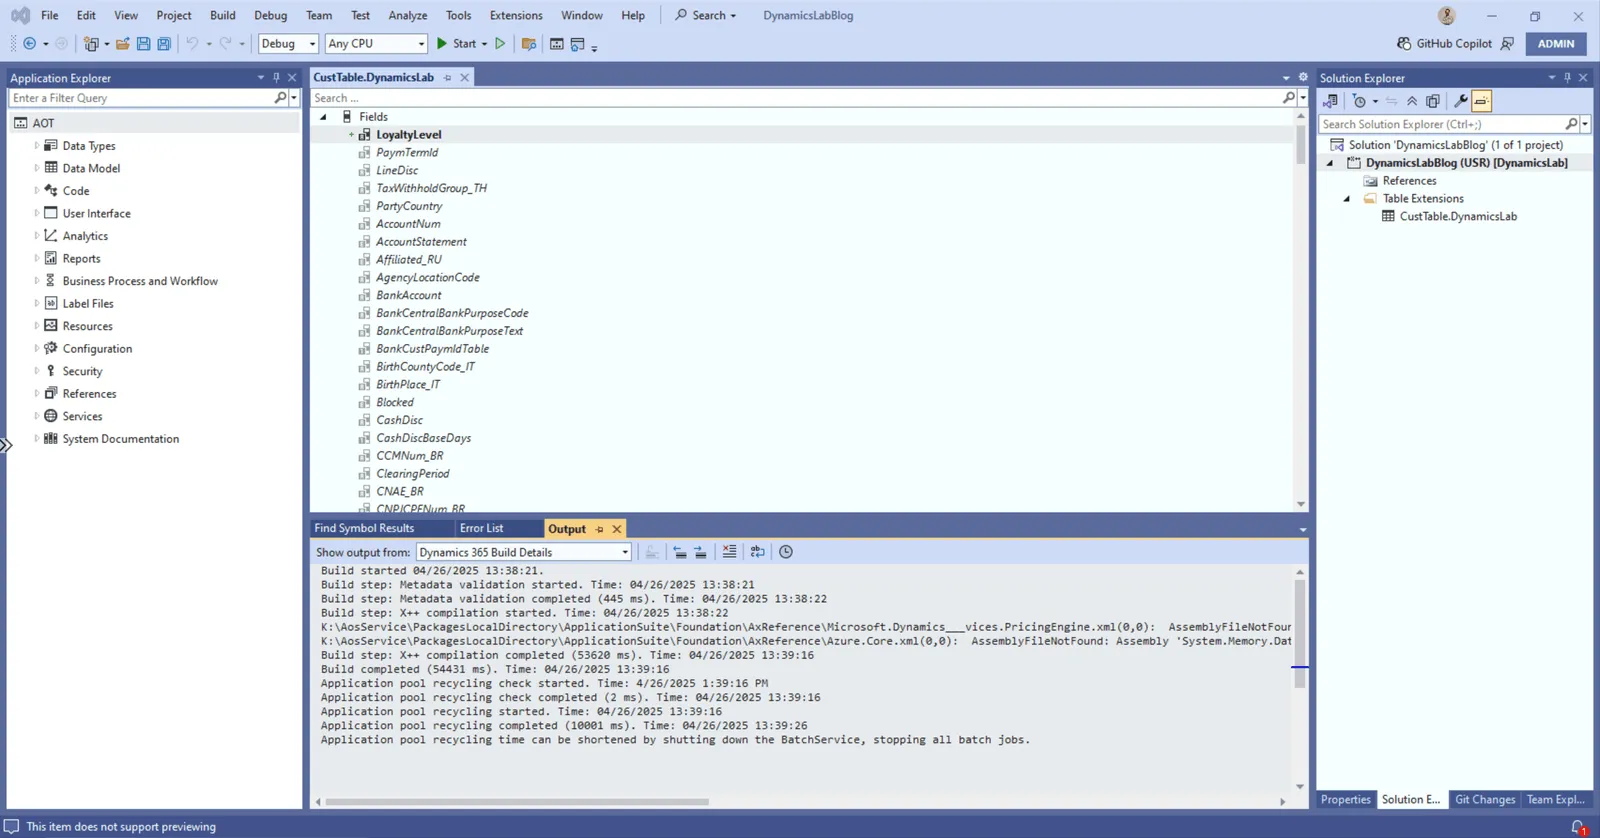
Task: Select the Security node in AOT
Action: click(x=82, y=371)
